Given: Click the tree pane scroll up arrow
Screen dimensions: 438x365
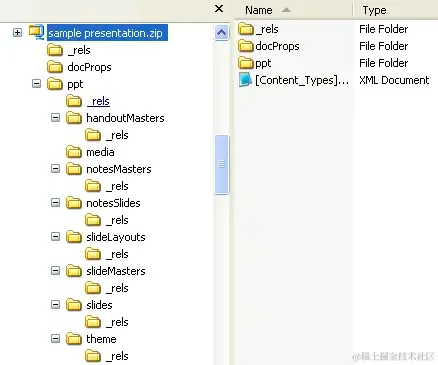Looking at the screenshot, I should click(222, 33).
